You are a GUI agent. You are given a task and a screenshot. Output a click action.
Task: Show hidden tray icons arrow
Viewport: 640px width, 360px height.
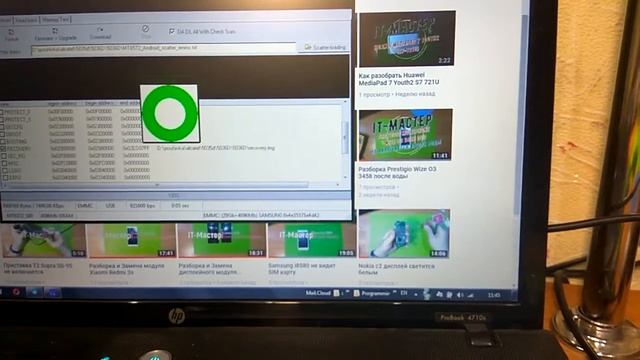(416, 294)
